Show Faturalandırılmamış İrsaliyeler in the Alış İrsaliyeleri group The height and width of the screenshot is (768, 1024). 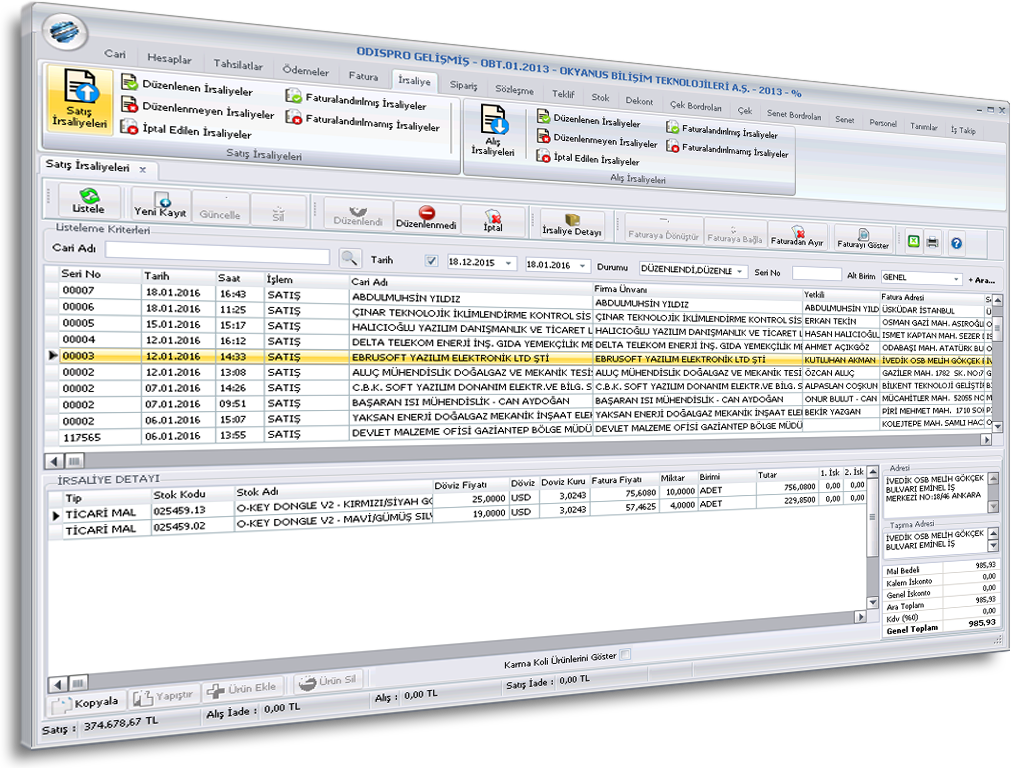pyautogui.click(x=728, y=150)
